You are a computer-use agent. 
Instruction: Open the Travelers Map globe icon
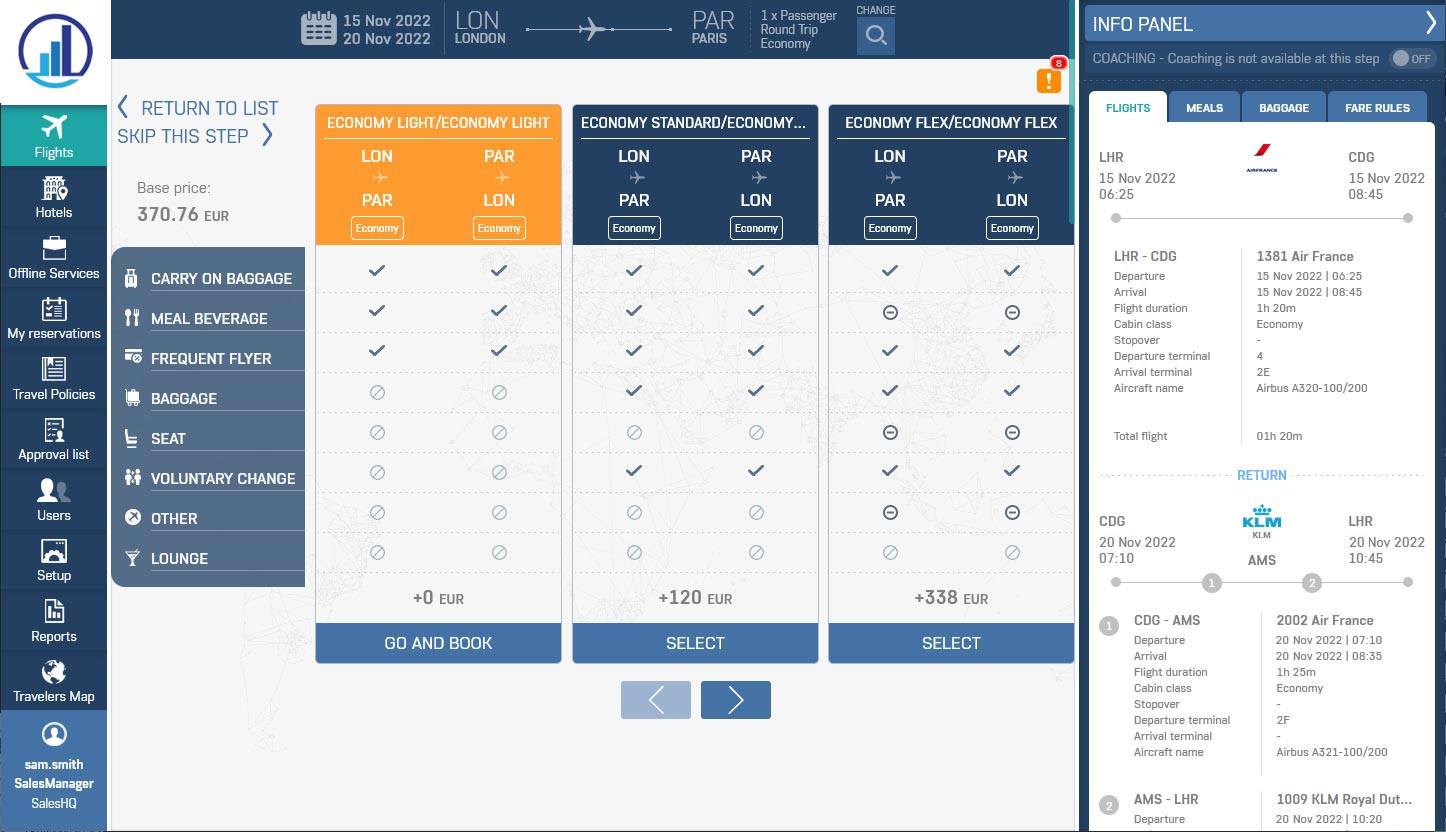coord(54,672)
